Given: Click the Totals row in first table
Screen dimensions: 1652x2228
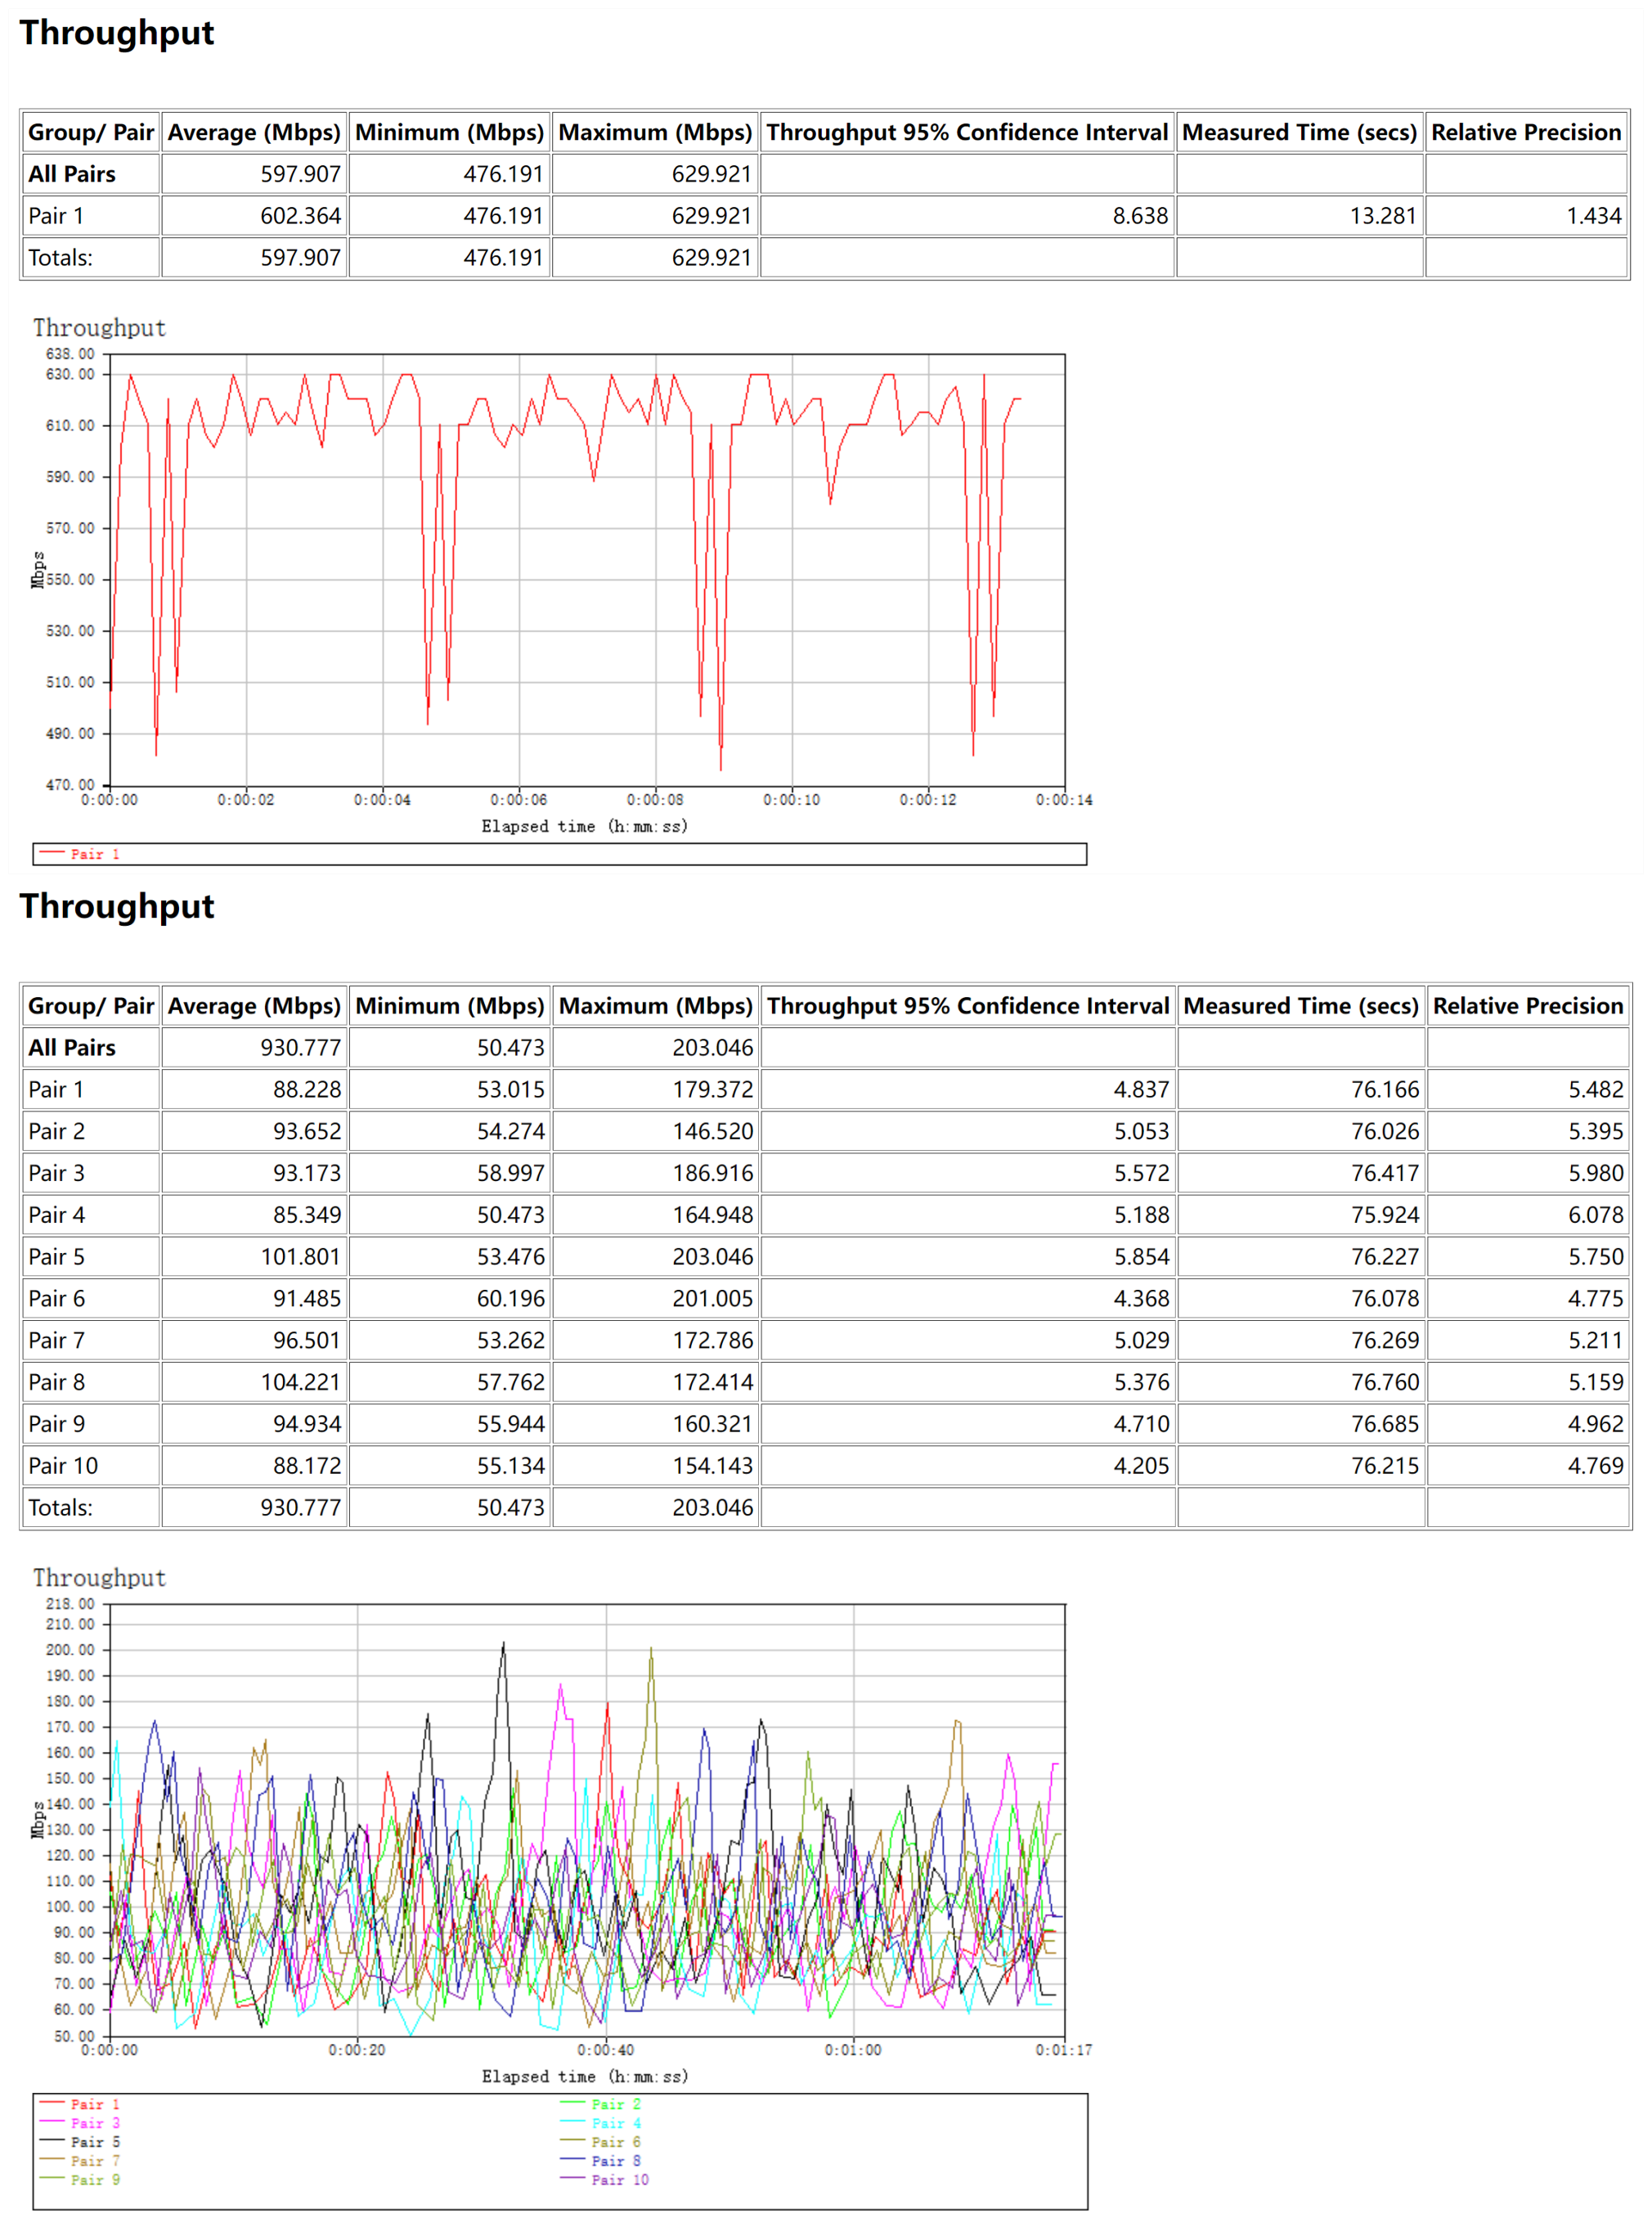Looking at the screenshot, I should click(x=60, y=258).
